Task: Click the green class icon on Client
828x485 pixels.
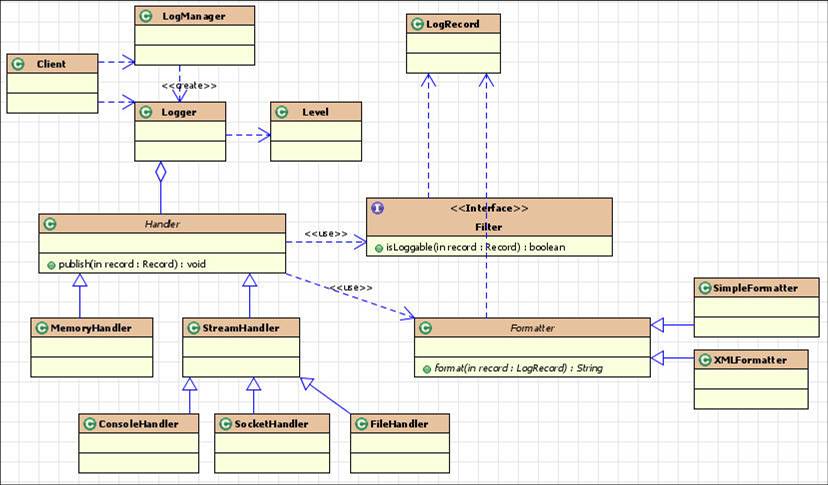Action: pyautogui.click(x=18, y=64)
